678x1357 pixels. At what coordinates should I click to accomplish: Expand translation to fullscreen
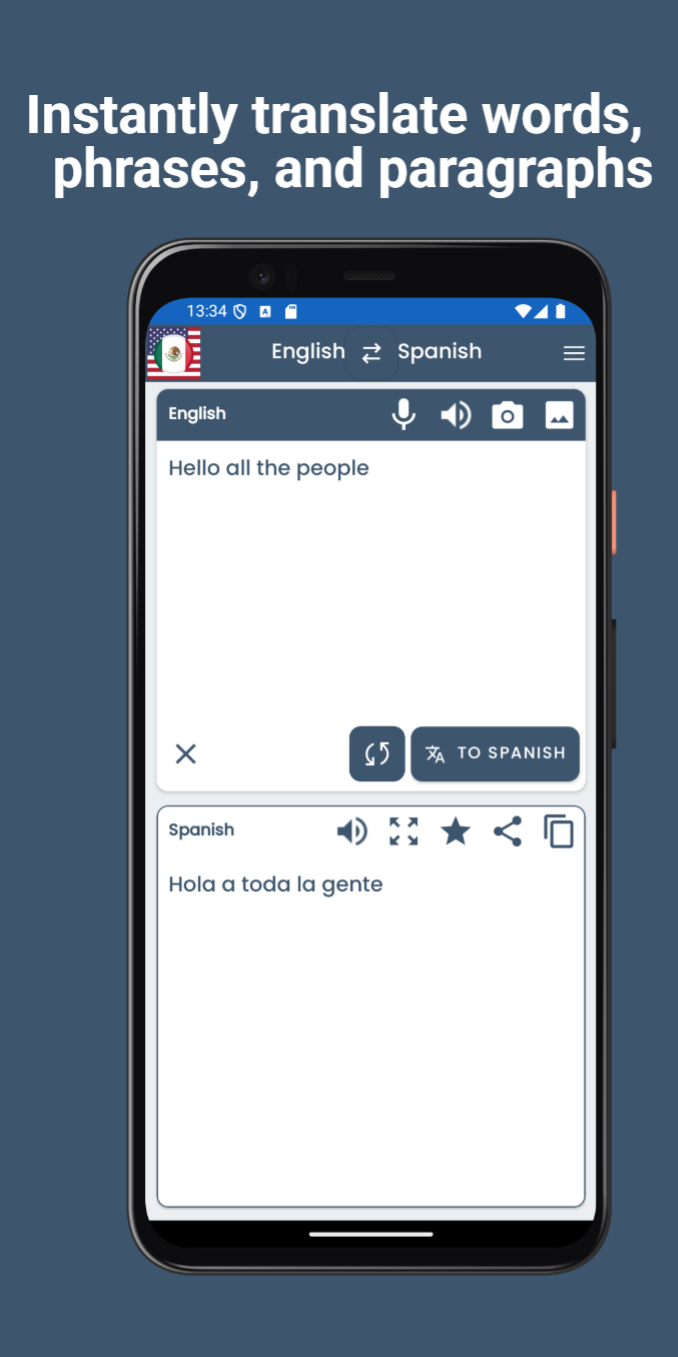click(x=404, y=831)
